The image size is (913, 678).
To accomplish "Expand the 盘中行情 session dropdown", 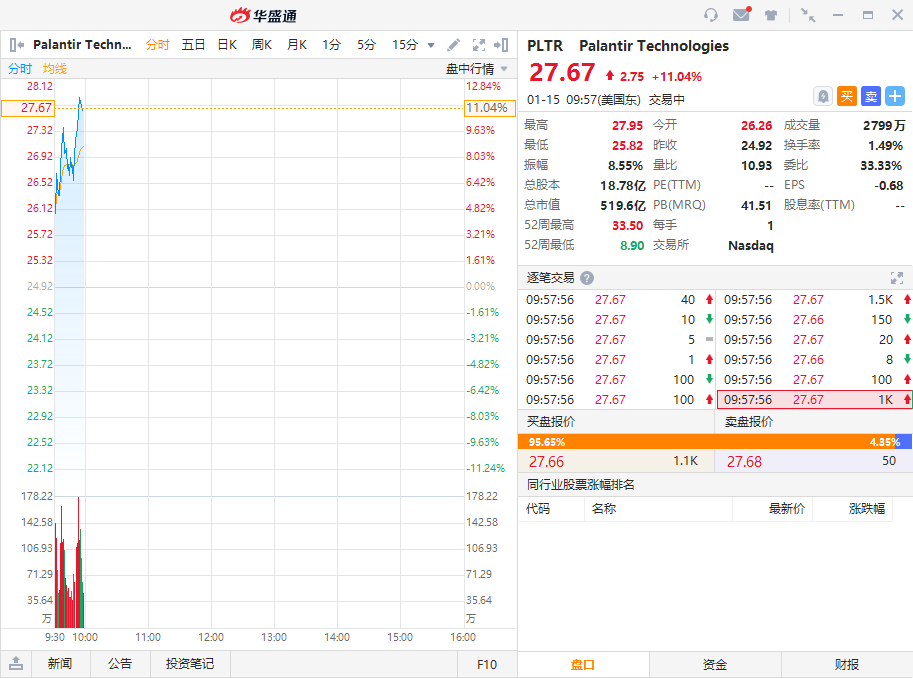I will (x=504, y=69).
